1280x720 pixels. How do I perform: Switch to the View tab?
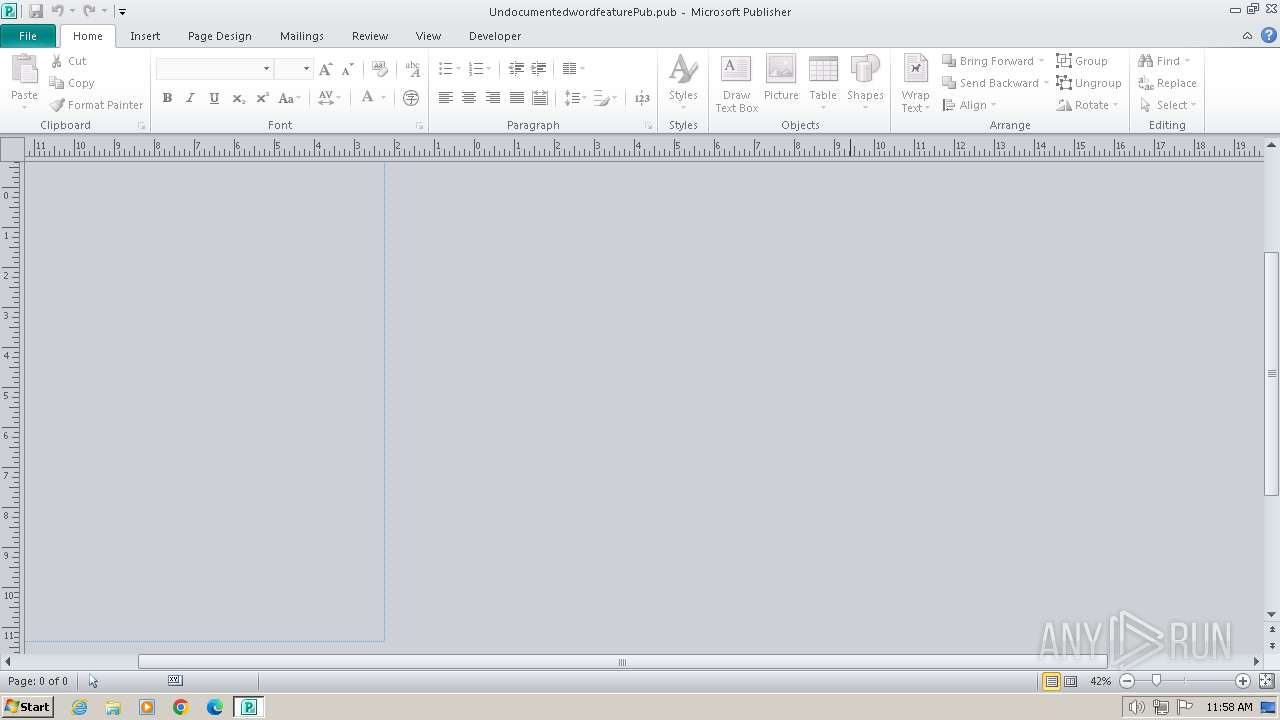(x=428, y=36)
